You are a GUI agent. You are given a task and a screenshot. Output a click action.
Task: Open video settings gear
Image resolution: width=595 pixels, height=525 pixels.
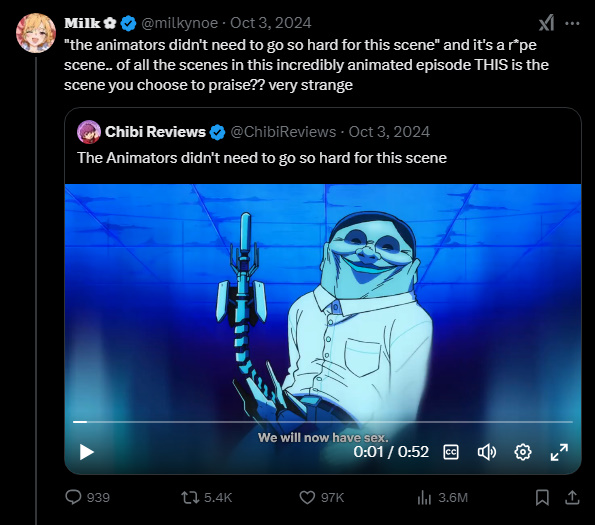coord(523,452)
